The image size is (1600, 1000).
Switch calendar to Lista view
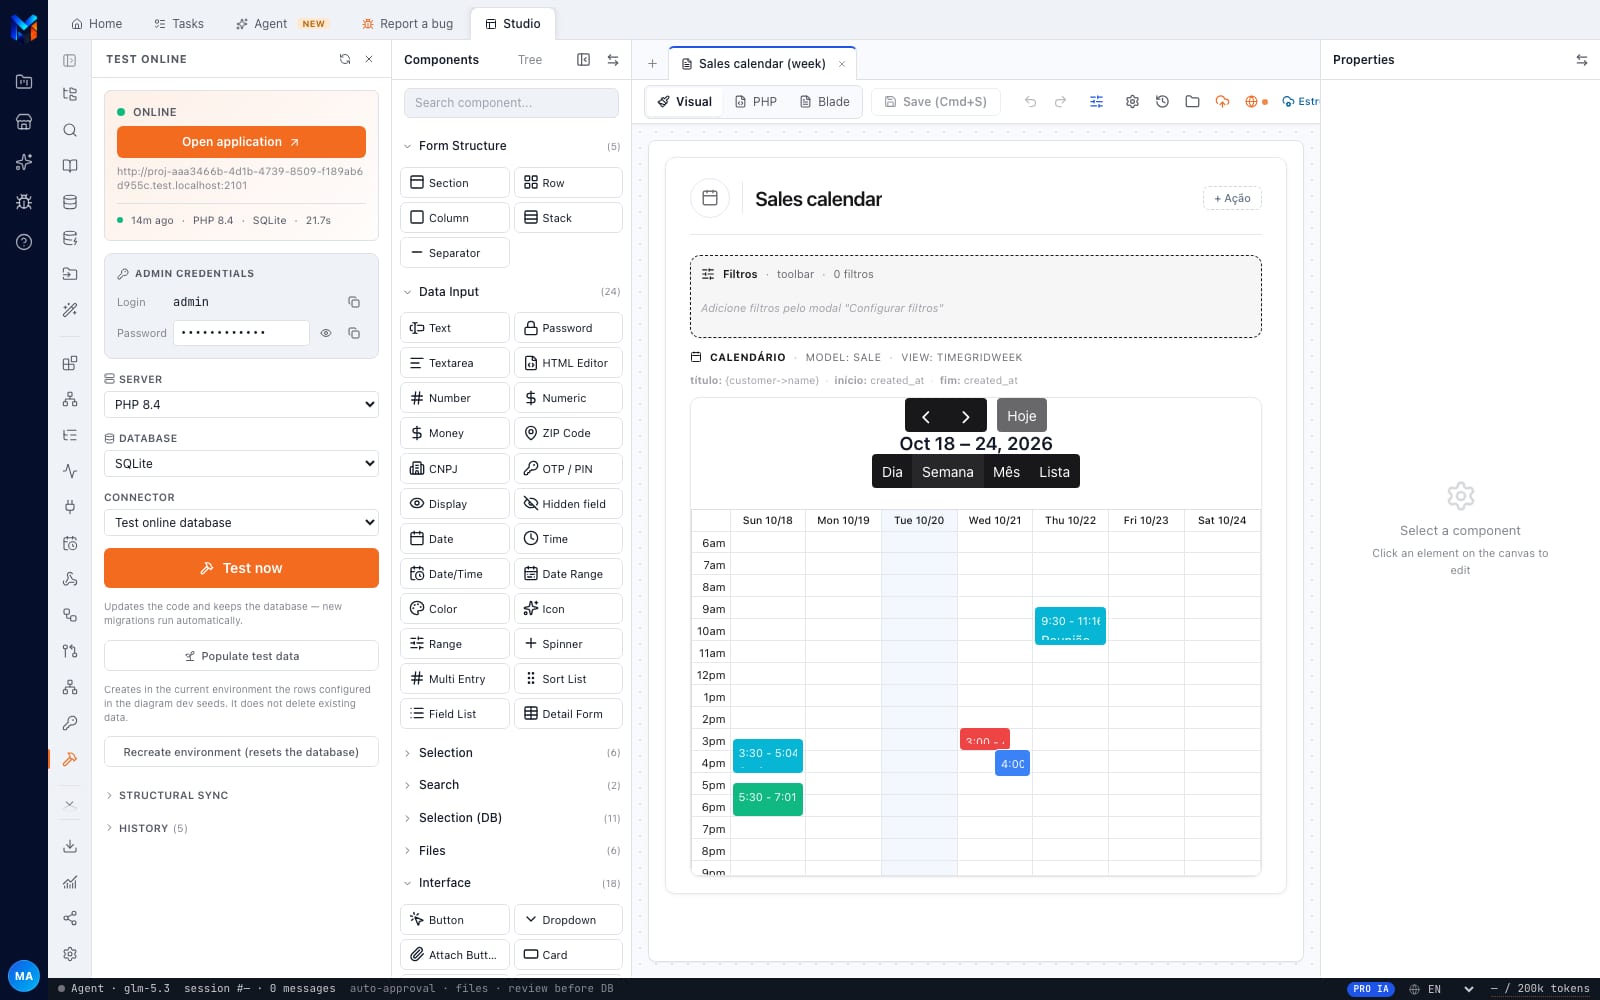pyautogui.click(x=1054, y=472)
